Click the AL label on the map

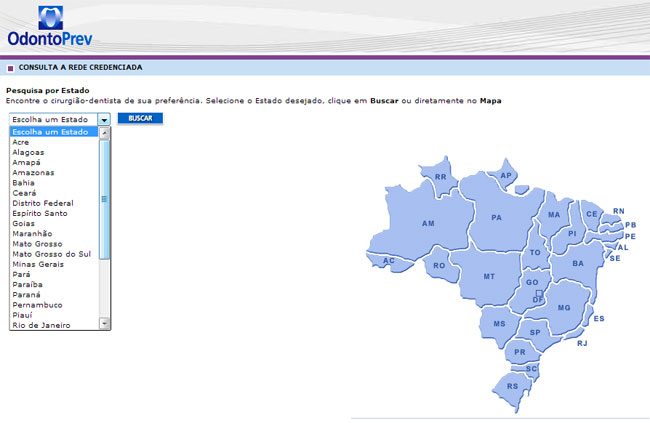[x=623, y=248]
